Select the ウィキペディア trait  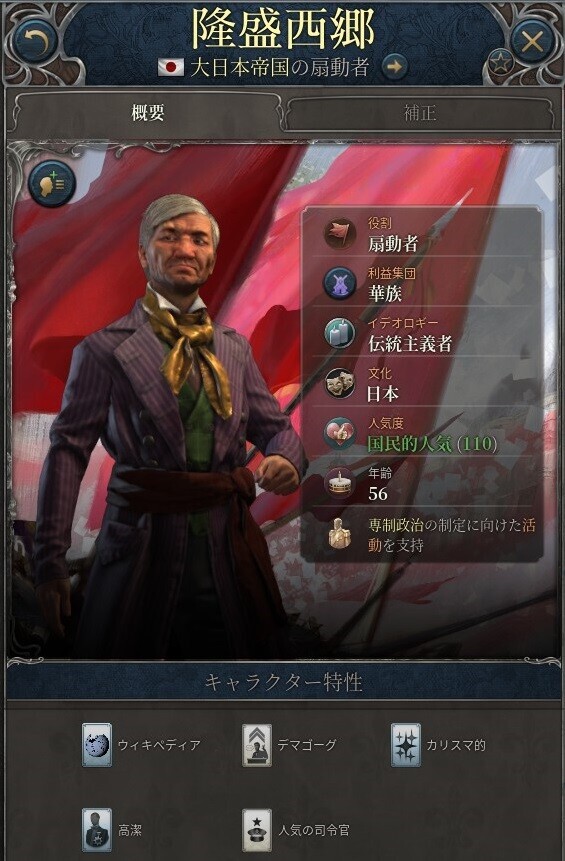point(142,745)
